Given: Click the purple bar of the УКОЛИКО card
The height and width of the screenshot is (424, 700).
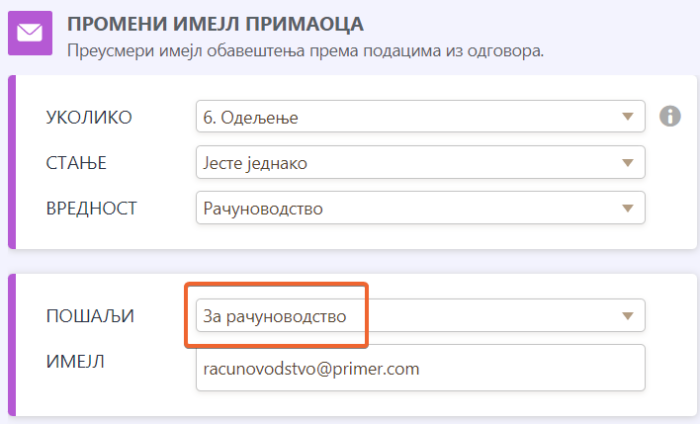Looking at the screenshot, I should click(x=13, y=162).
